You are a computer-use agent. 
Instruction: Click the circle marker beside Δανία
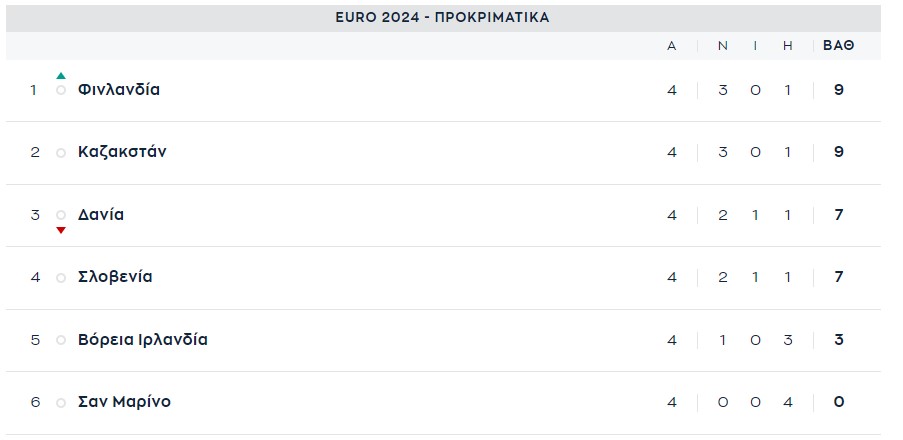point(61,215)
